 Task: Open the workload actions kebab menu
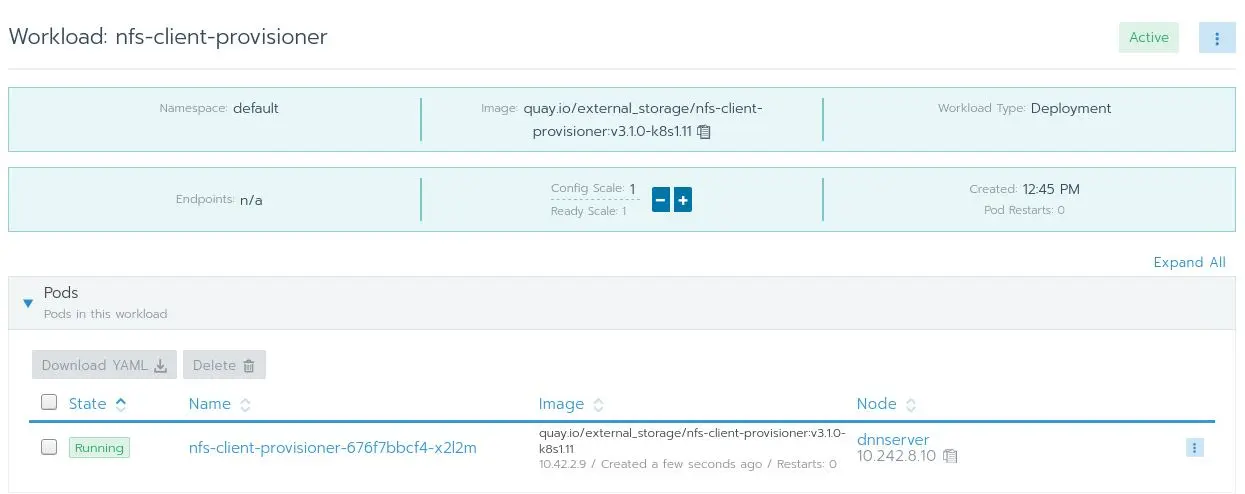tap(1217, 38)
